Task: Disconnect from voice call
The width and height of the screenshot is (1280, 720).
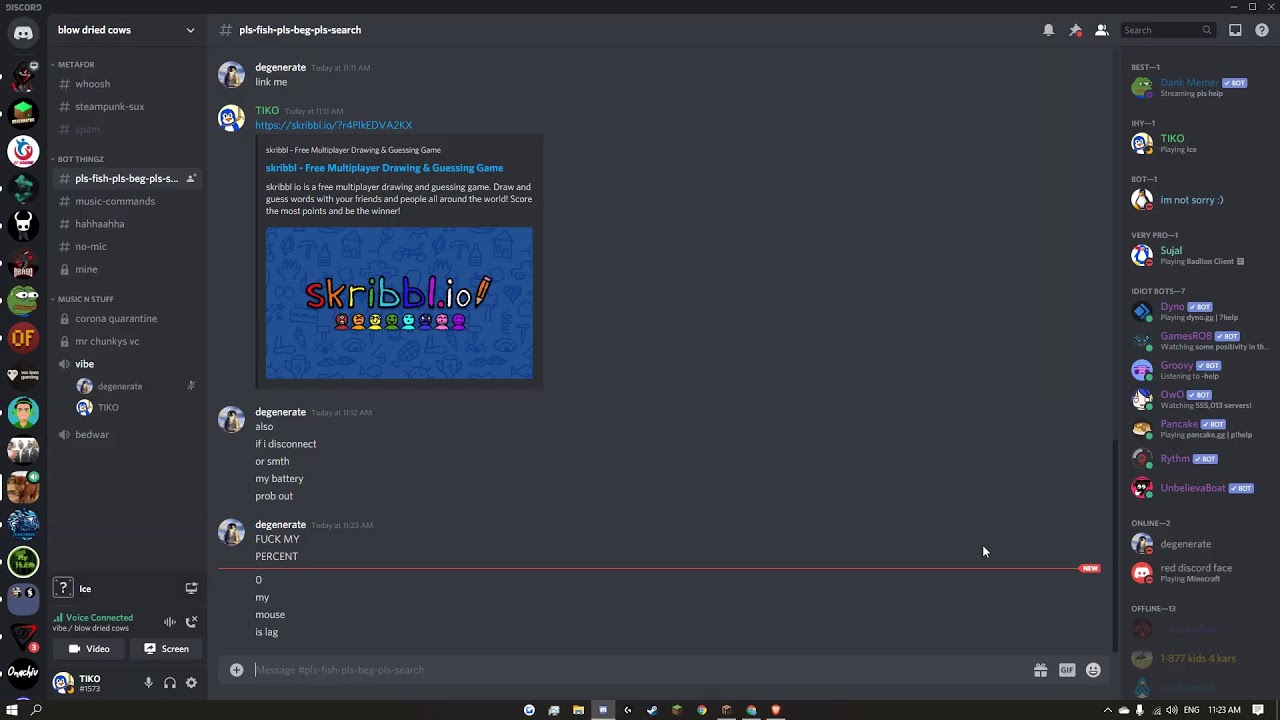Action: coord(191,622)
